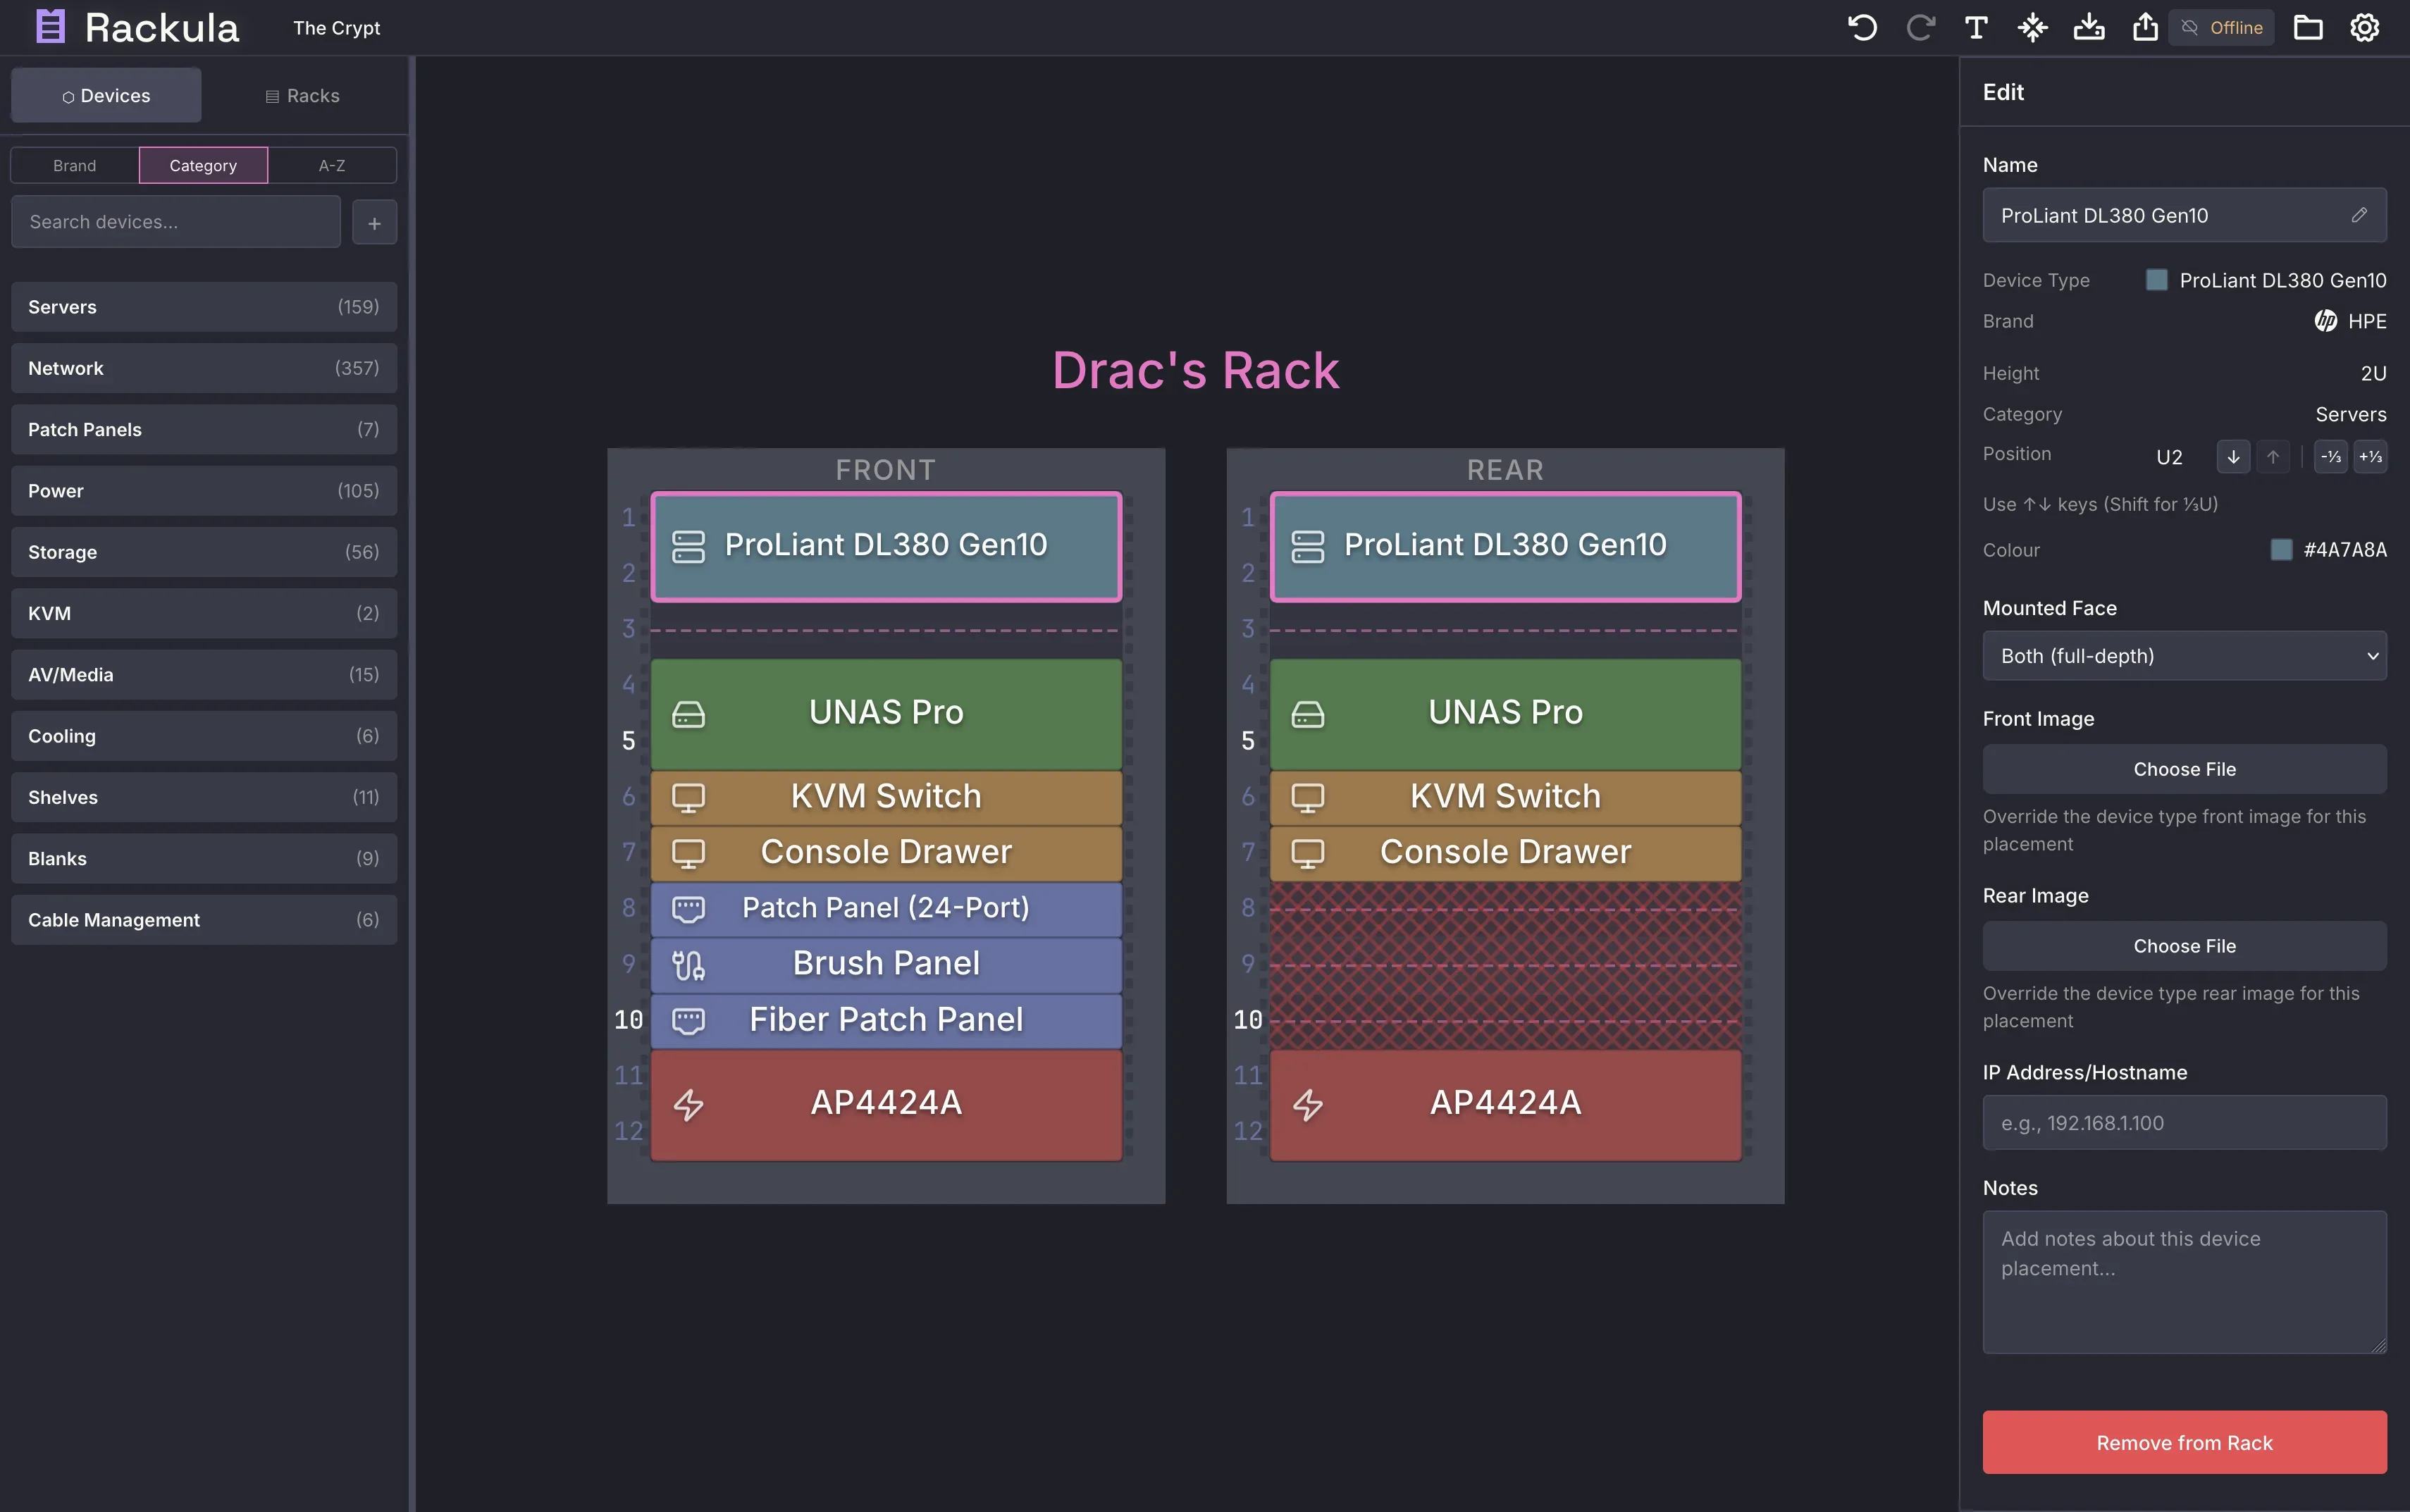Click the Notes text area
This screenshot has width=2410, height=1512.
pyautogui.click(x=2184, y=1282)
